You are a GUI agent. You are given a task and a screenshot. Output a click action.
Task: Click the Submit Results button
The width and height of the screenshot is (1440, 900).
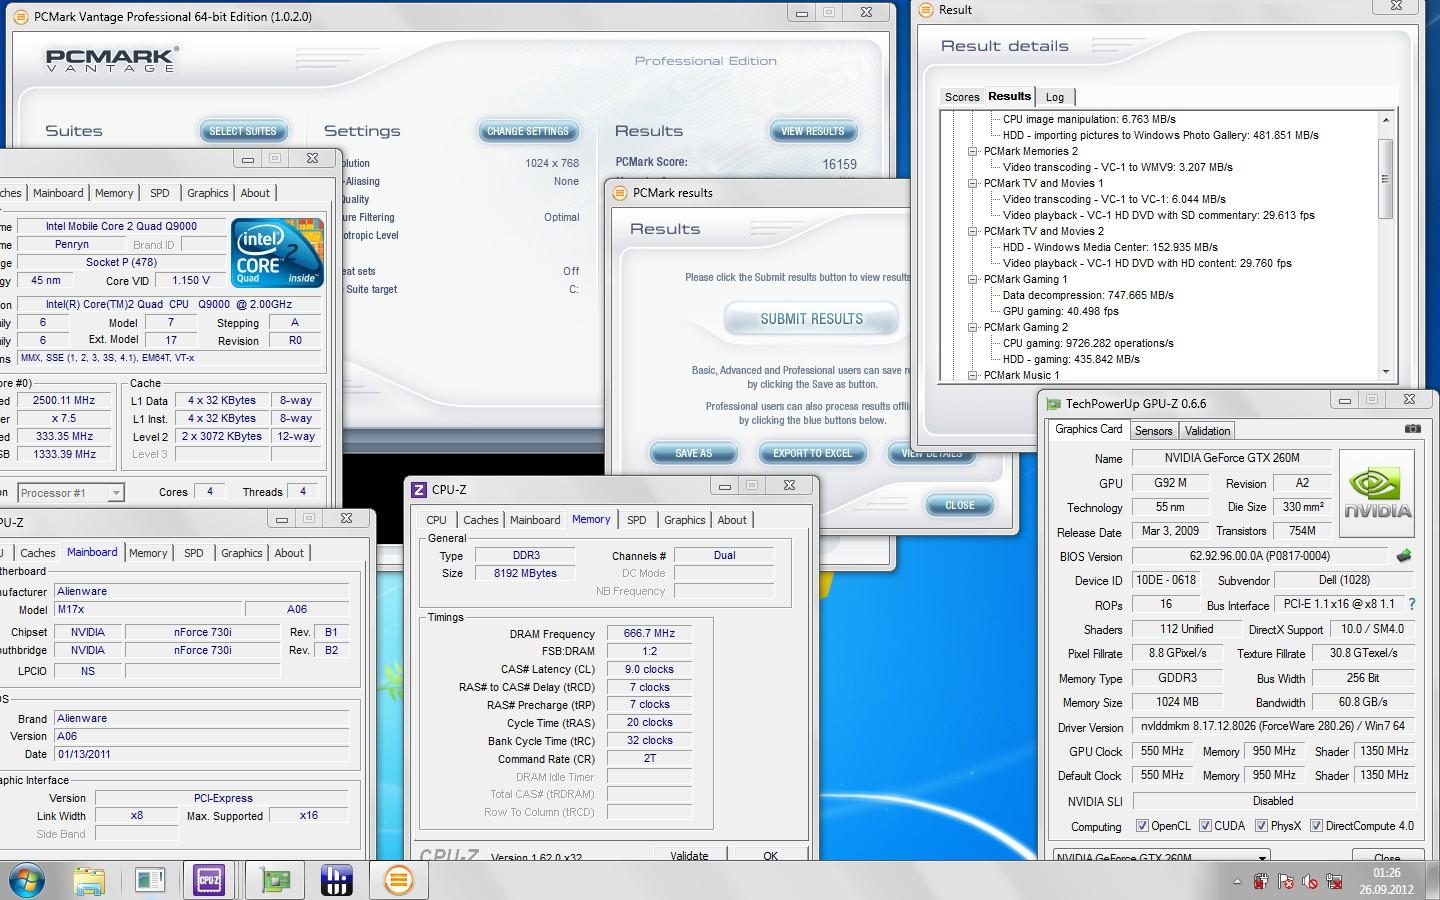coord(811,319)
